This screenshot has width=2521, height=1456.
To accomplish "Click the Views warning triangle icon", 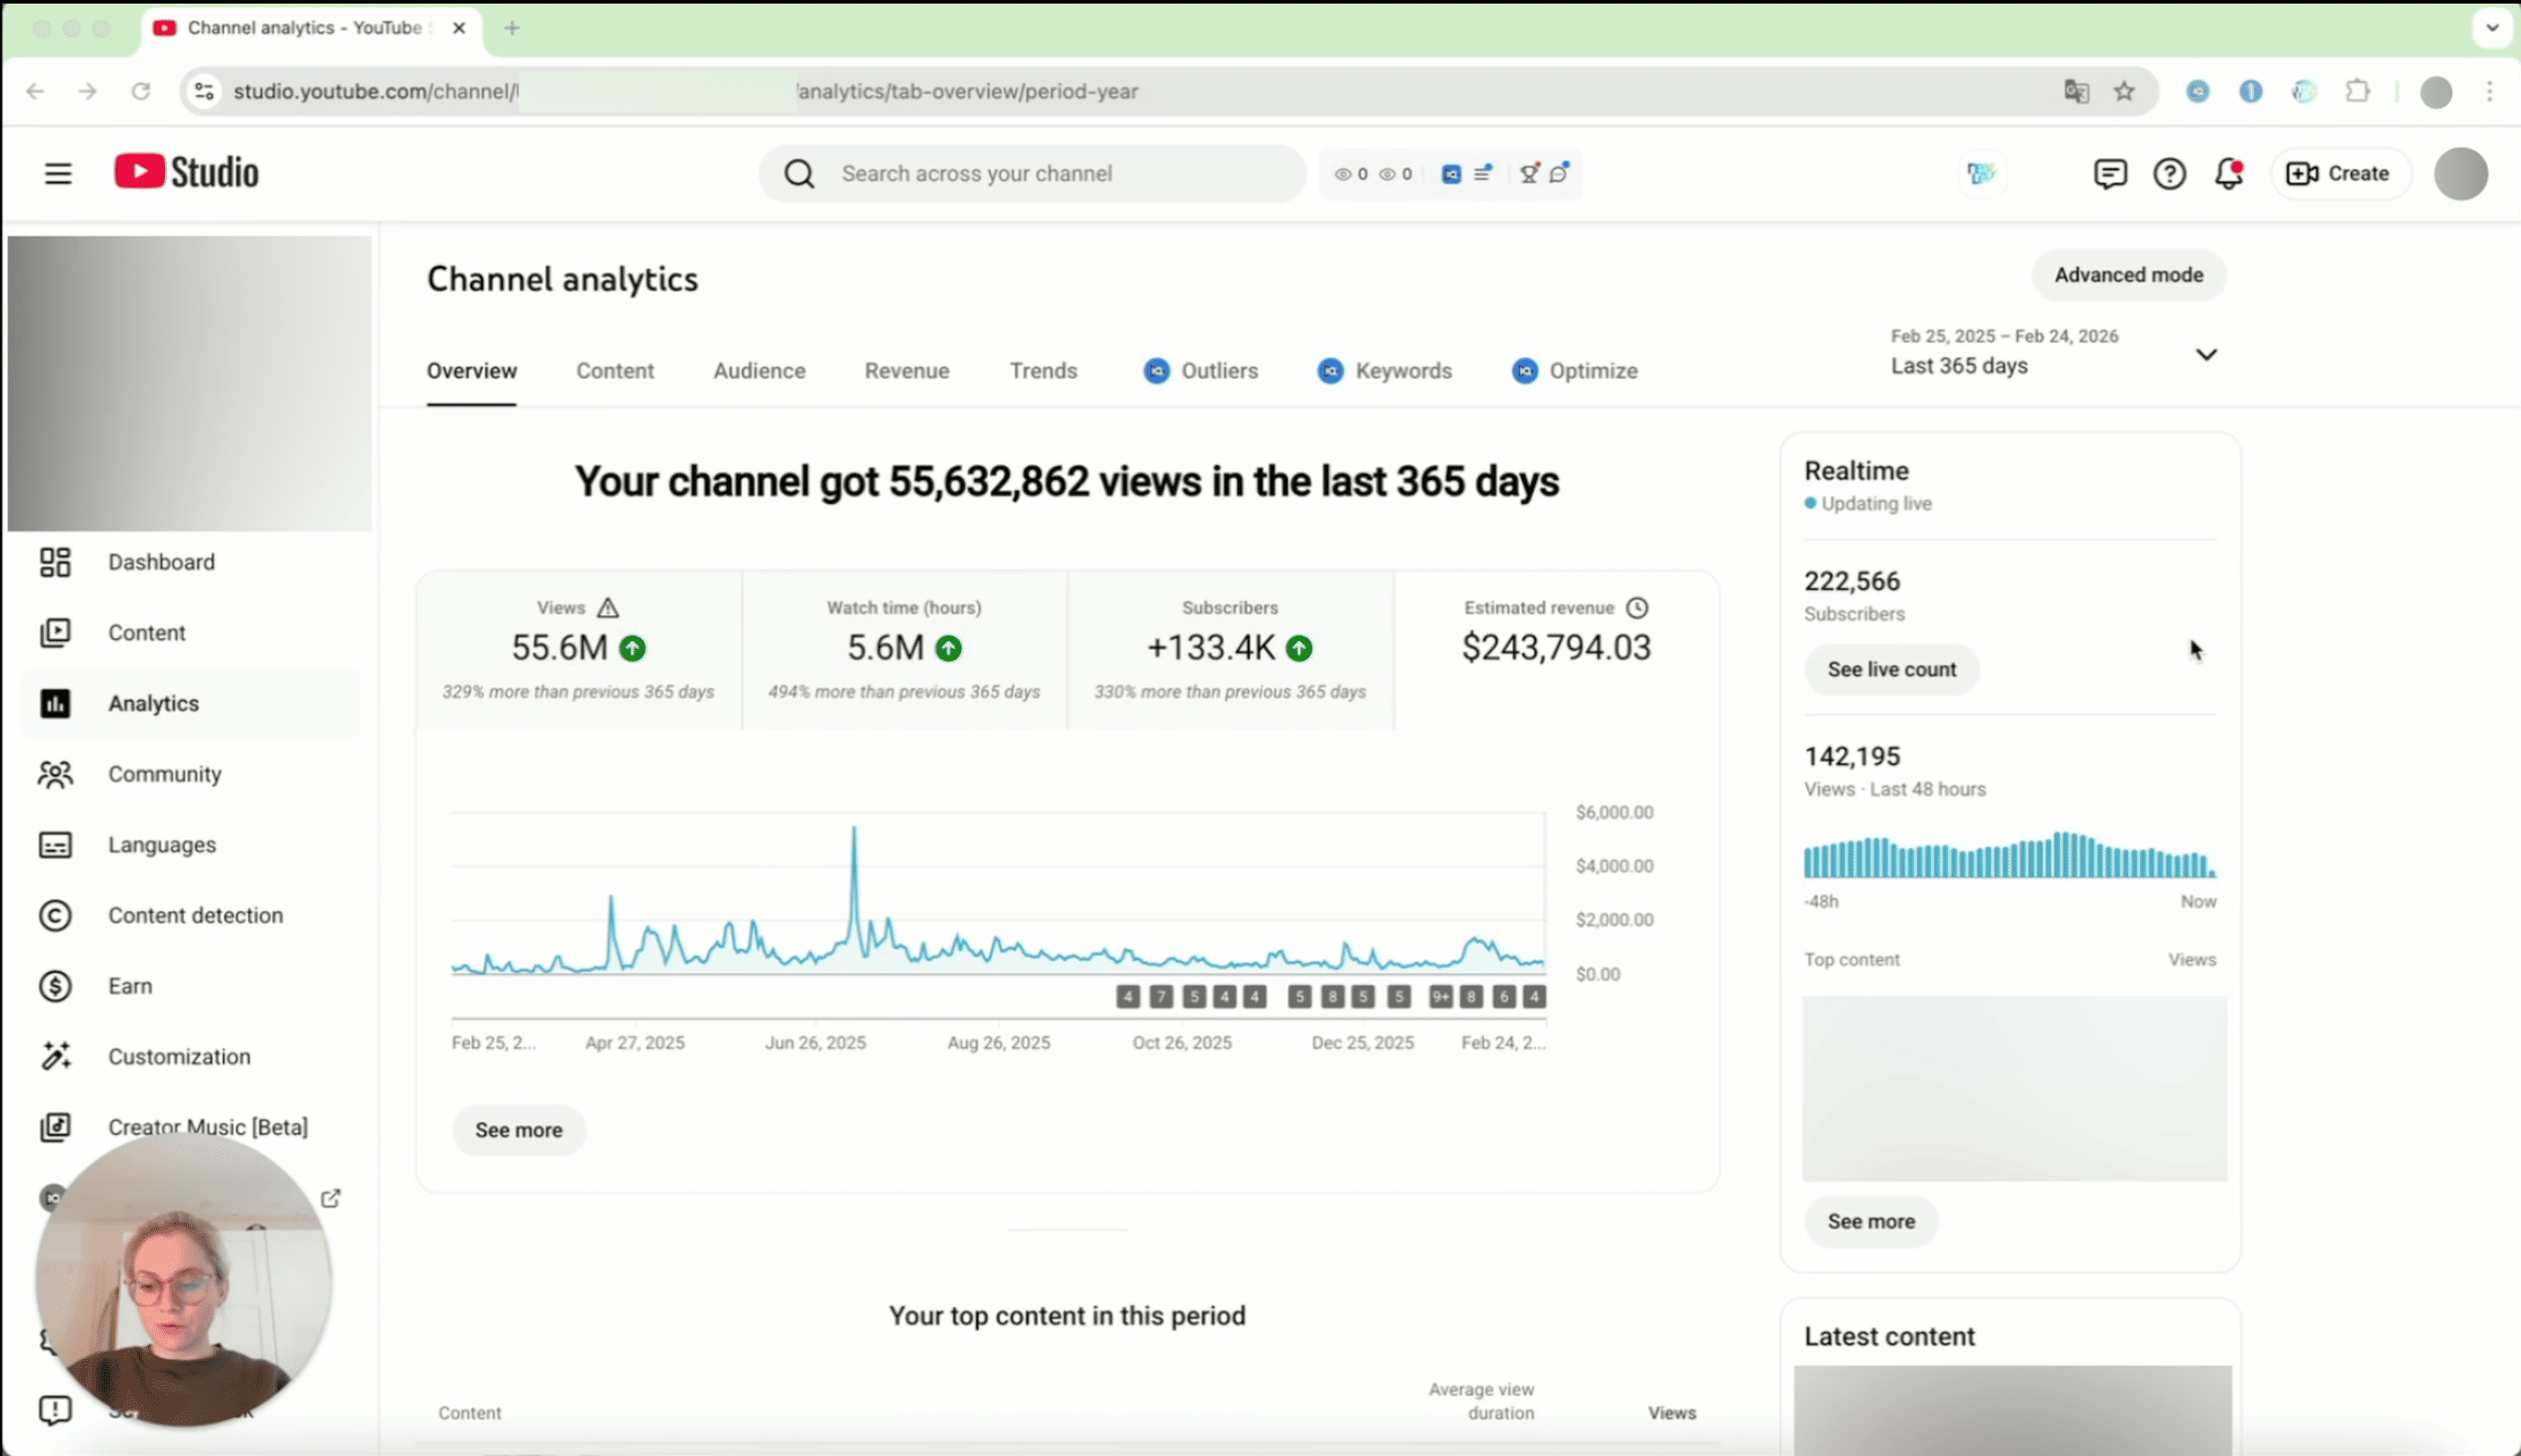I will coord(608,608).
